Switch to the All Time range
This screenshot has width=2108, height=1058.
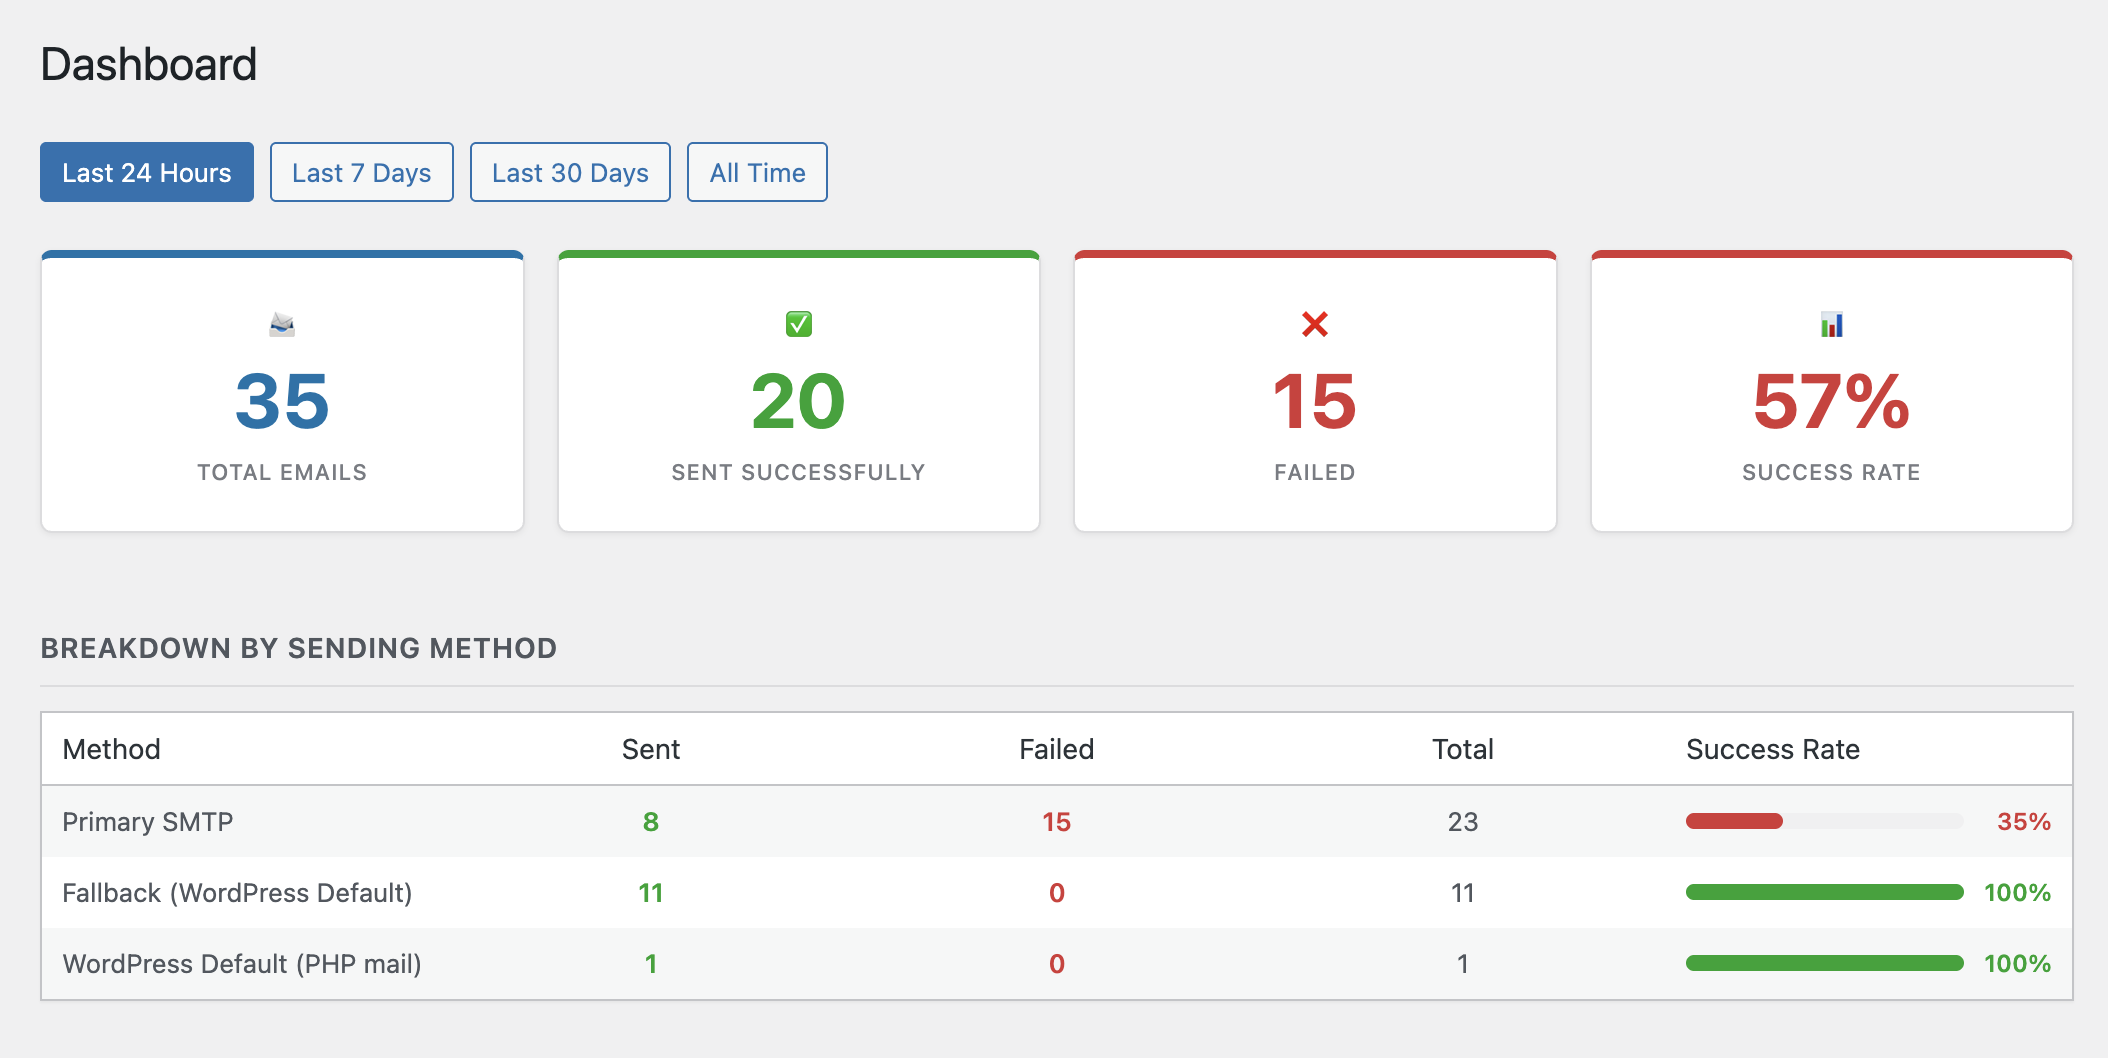coord(757,173)
